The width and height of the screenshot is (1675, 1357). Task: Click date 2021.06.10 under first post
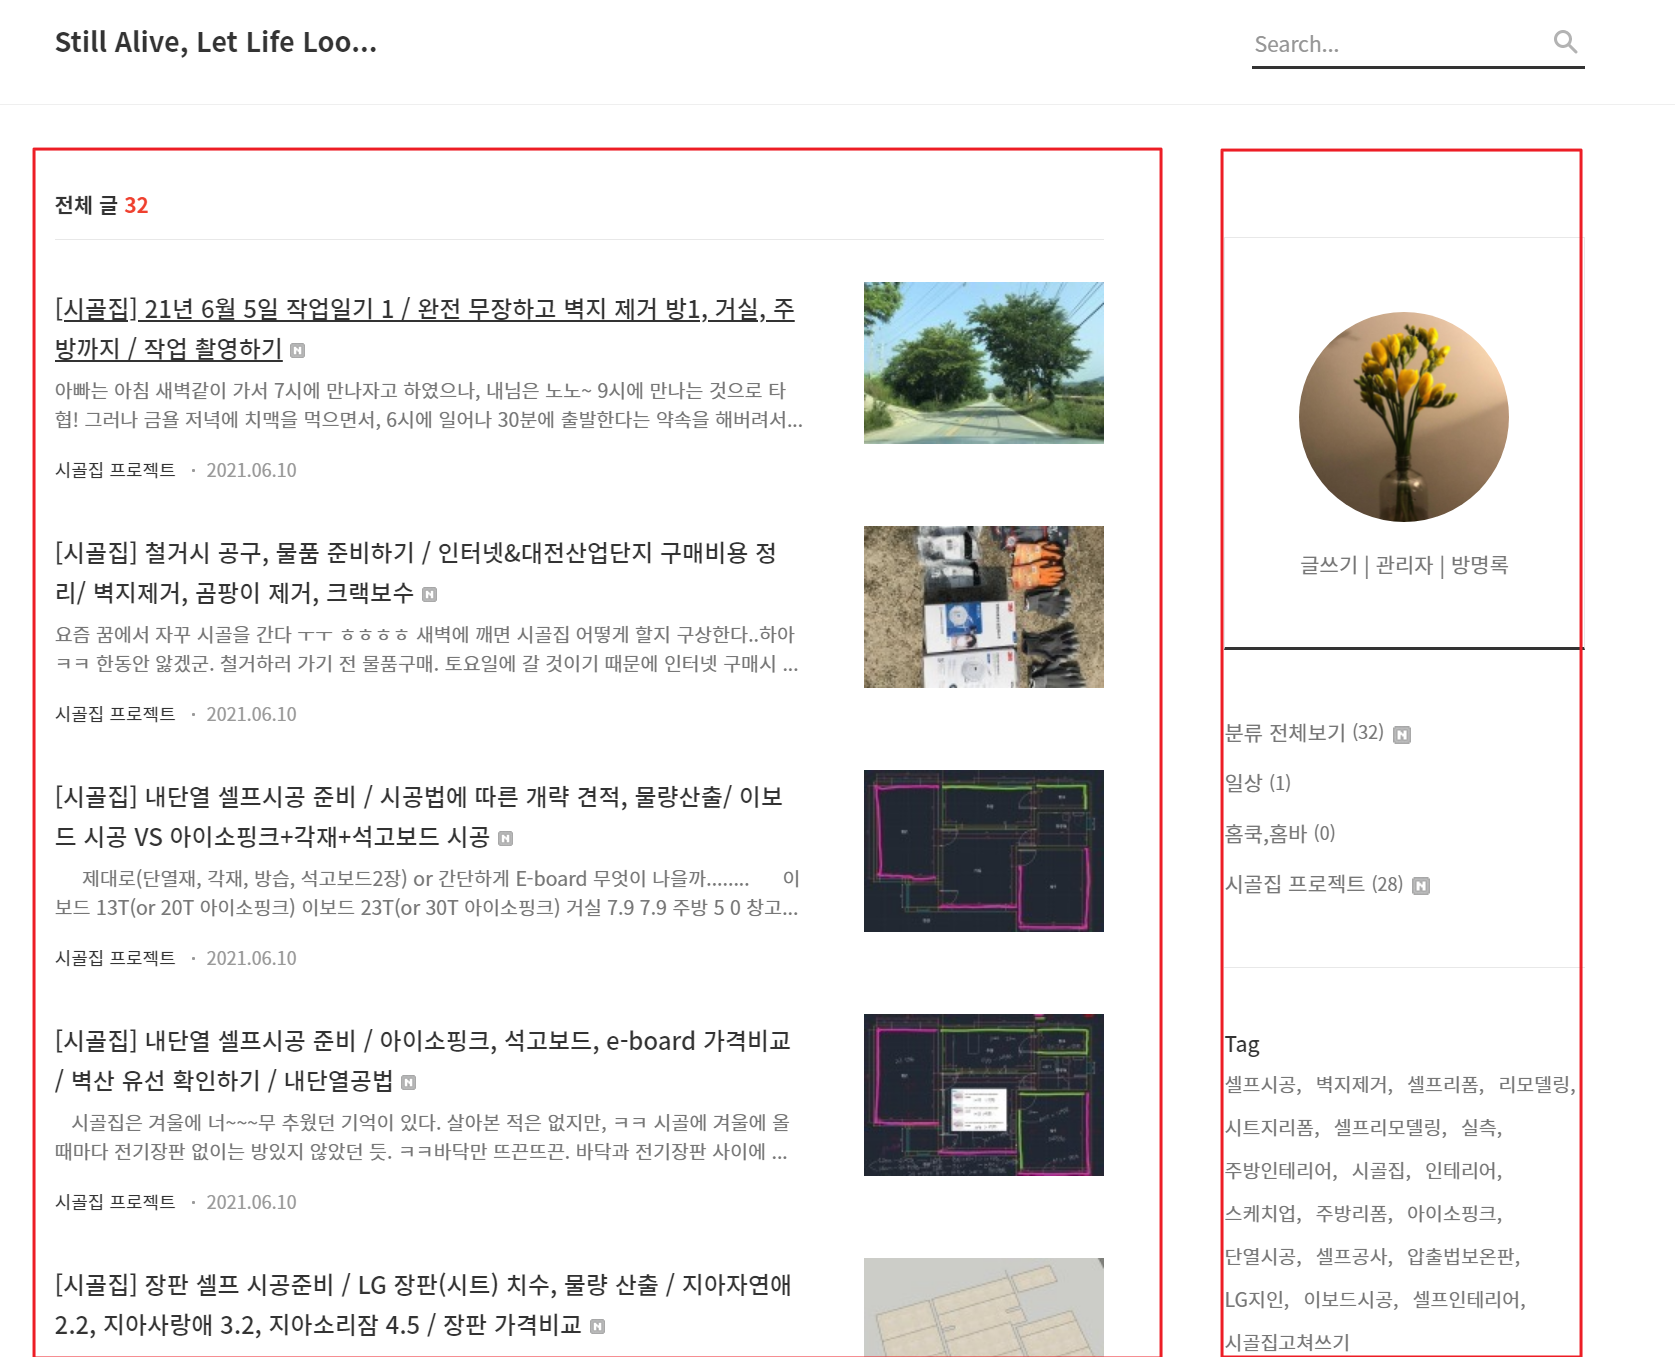pyautogui.click(x=251, y=470)
